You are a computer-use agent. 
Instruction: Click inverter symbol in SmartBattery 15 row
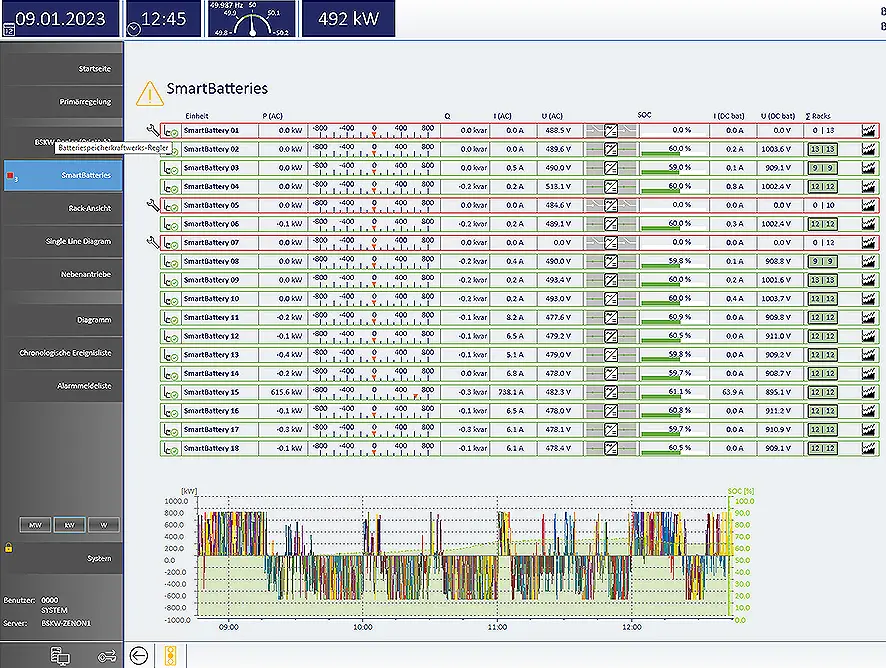point(611,392)
